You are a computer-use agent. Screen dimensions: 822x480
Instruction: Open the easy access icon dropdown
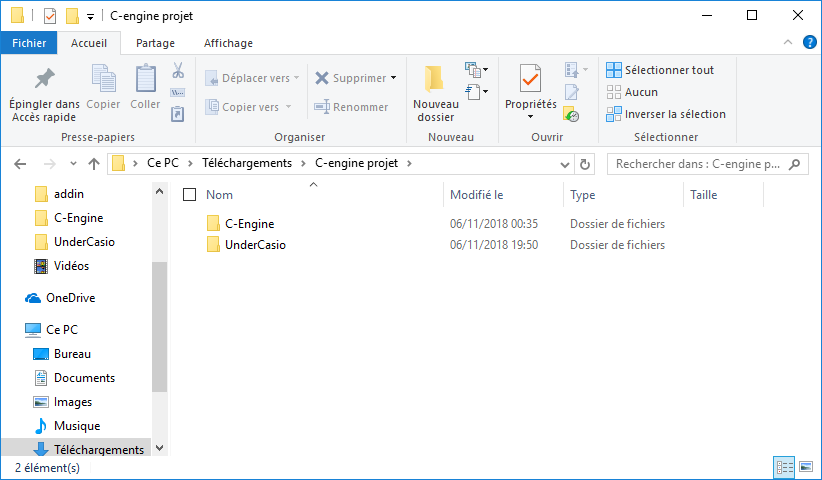click(476, 92)
